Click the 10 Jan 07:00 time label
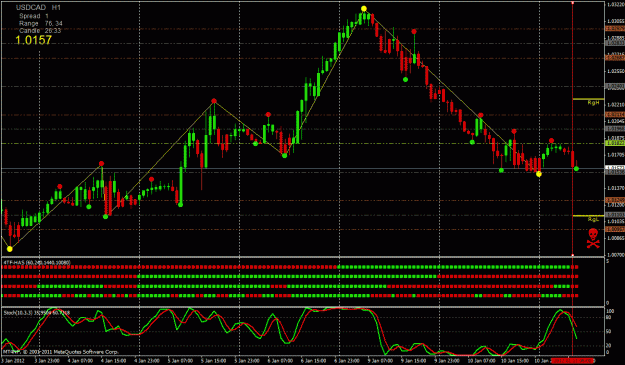The image size is (625, 365). (x=481, y=361)
